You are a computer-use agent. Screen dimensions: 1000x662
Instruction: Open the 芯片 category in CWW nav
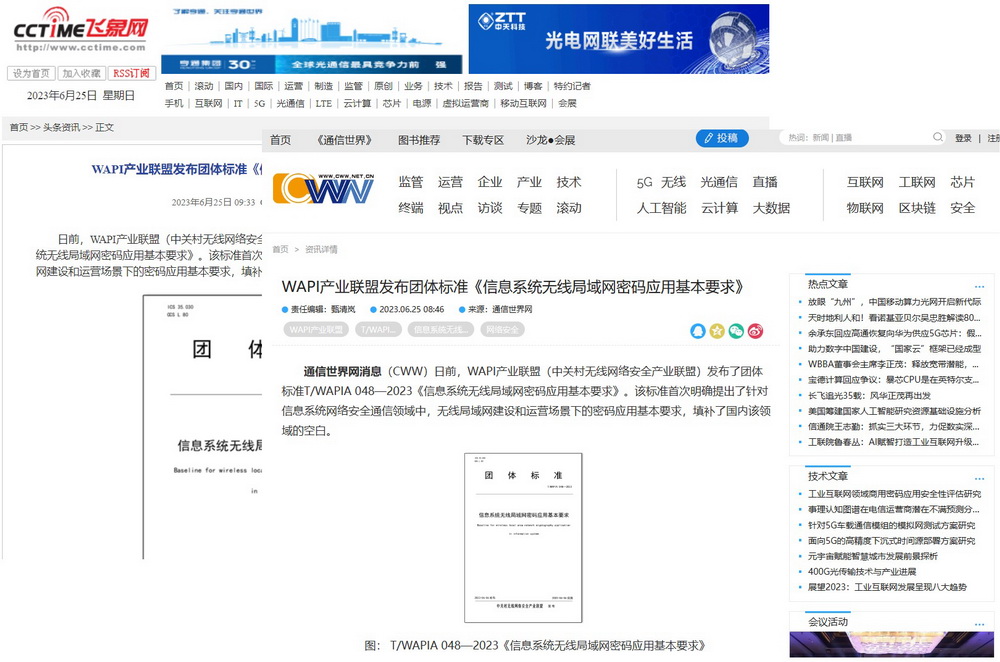[x=962, y=182]
